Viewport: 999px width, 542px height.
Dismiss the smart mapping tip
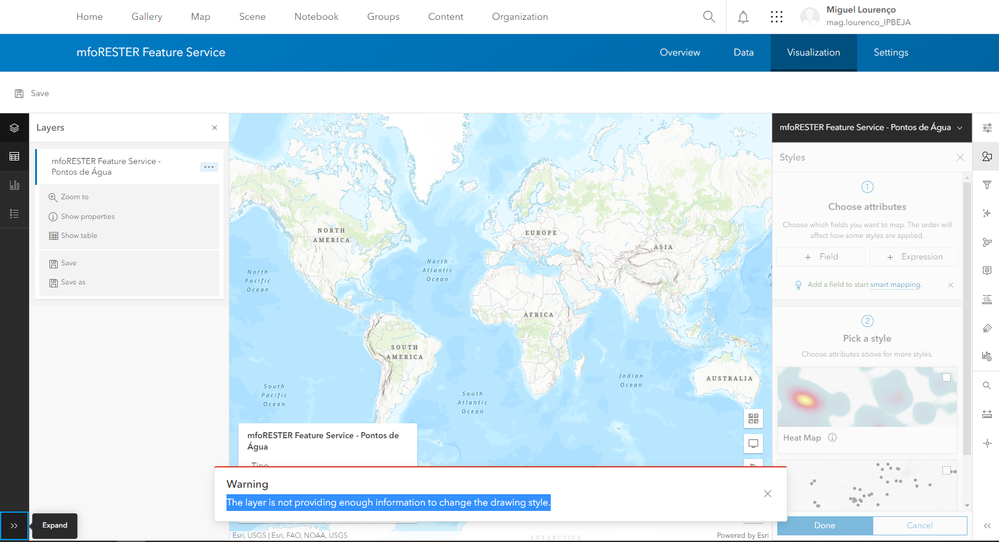coord(951,285)
